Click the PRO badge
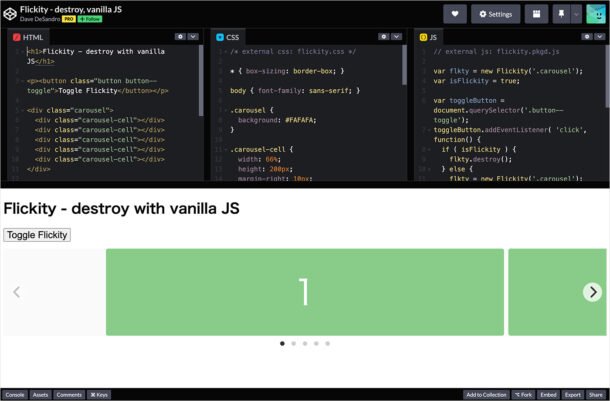This screenshot has width=610, height=401. (69, 19)
